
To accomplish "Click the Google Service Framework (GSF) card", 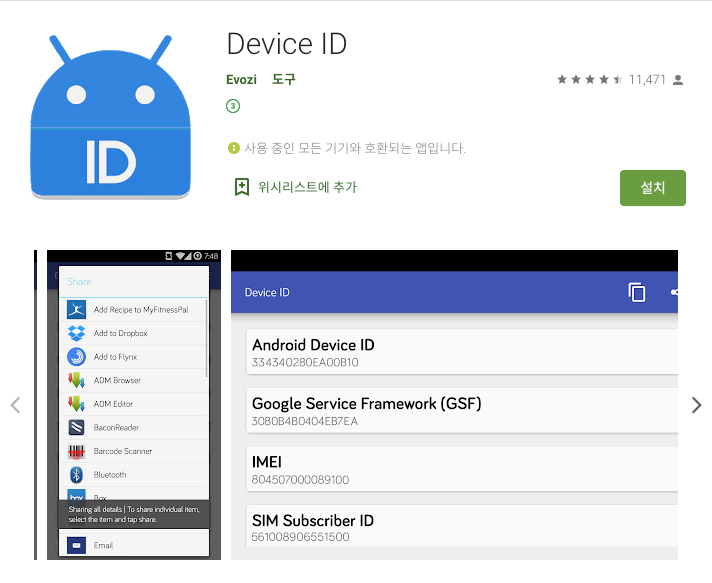I will point(462,410).
